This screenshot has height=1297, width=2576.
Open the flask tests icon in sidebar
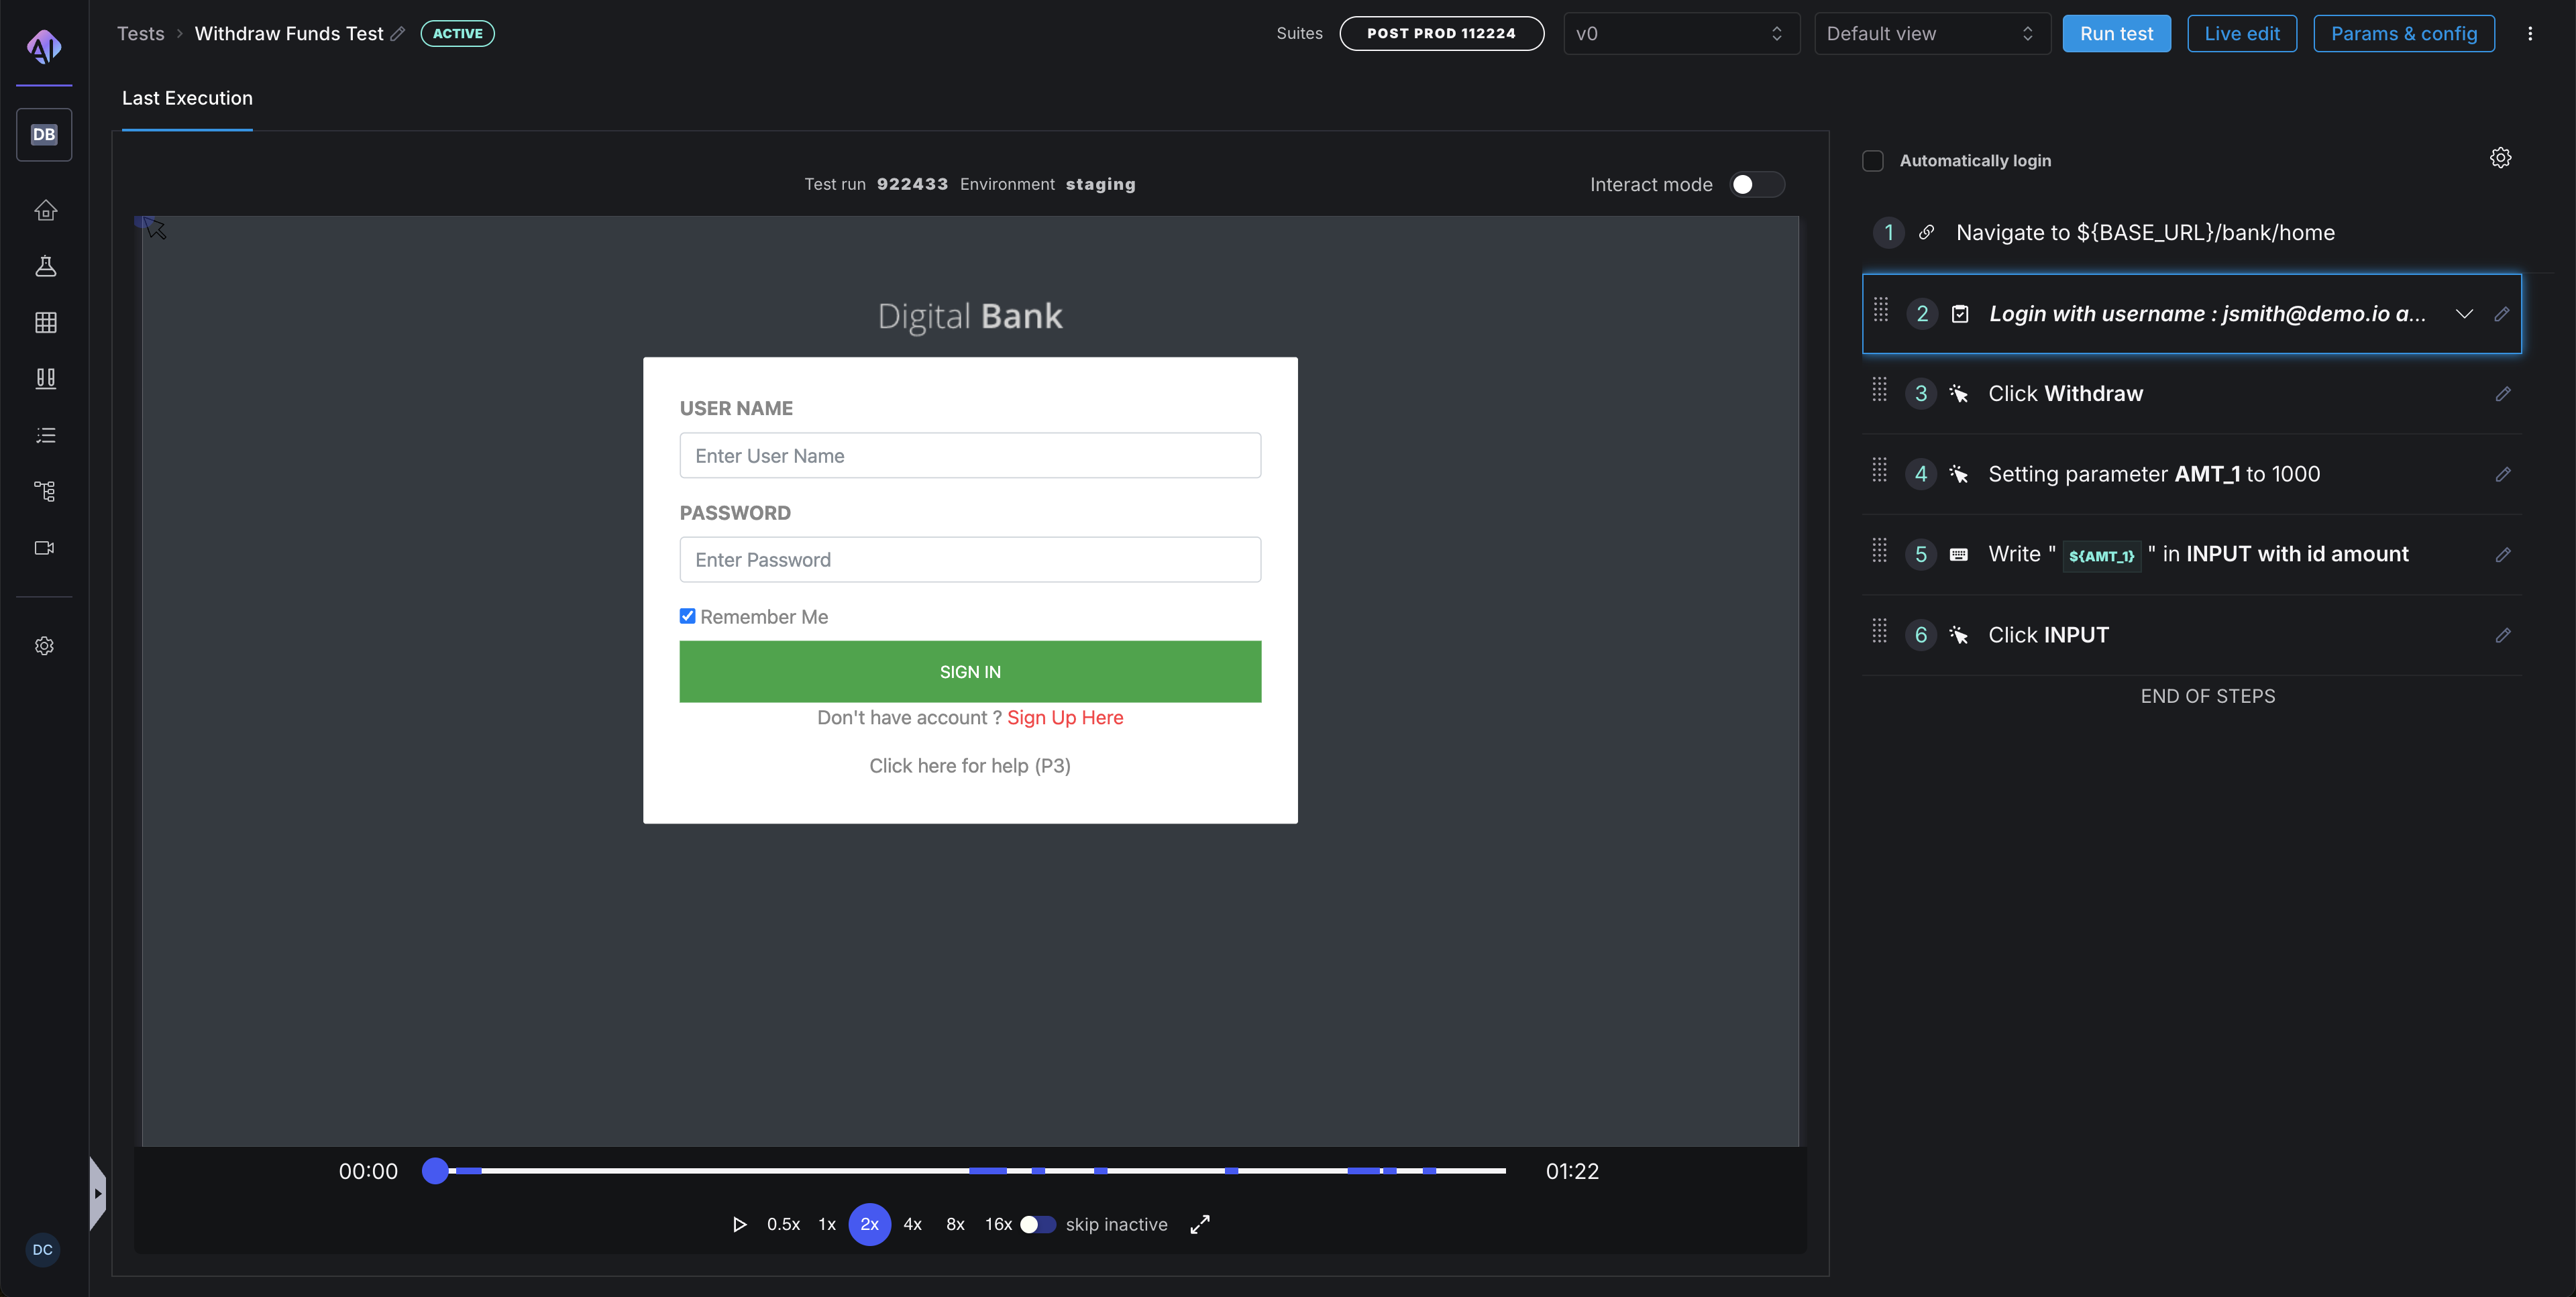coord(45,266)
